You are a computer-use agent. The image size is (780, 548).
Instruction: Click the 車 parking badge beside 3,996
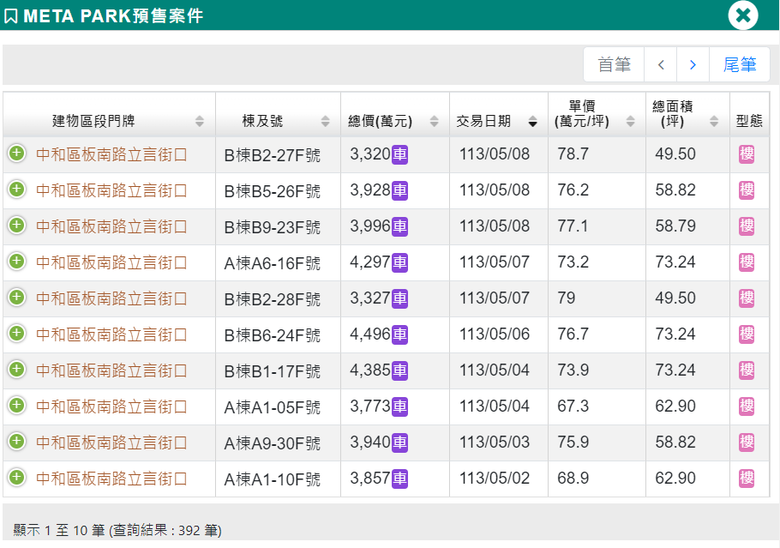[399, 227]
